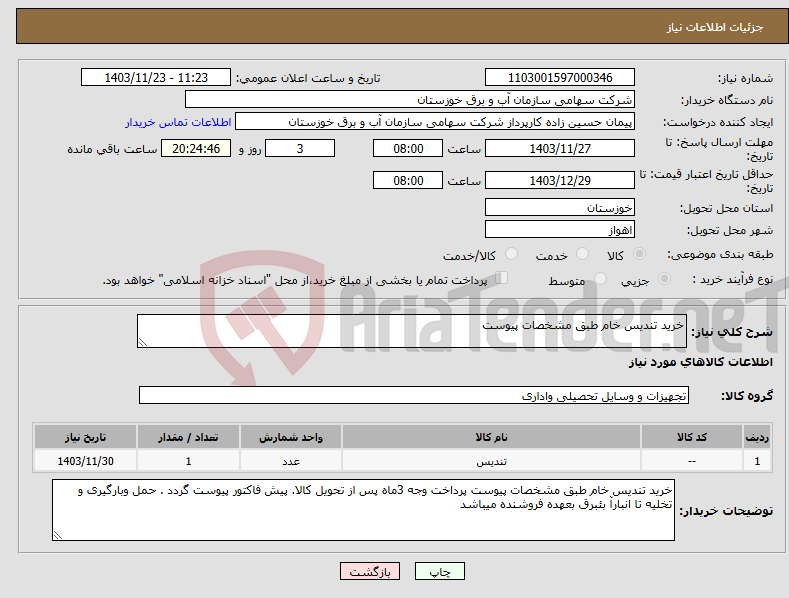The image size is (789, 598).
Task: Click the نام دستگاه خریدار field
Action: tap(410, 100)
